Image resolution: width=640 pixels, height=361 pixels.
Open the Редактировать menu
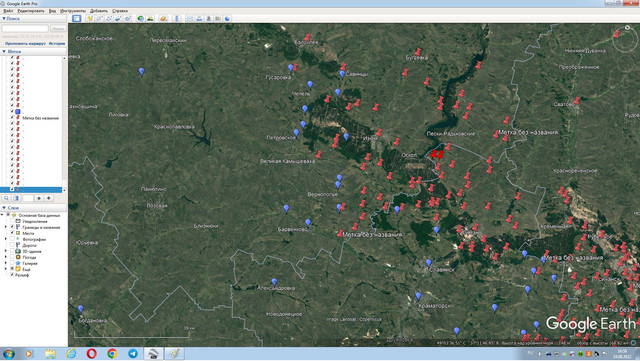pos(31,11)
